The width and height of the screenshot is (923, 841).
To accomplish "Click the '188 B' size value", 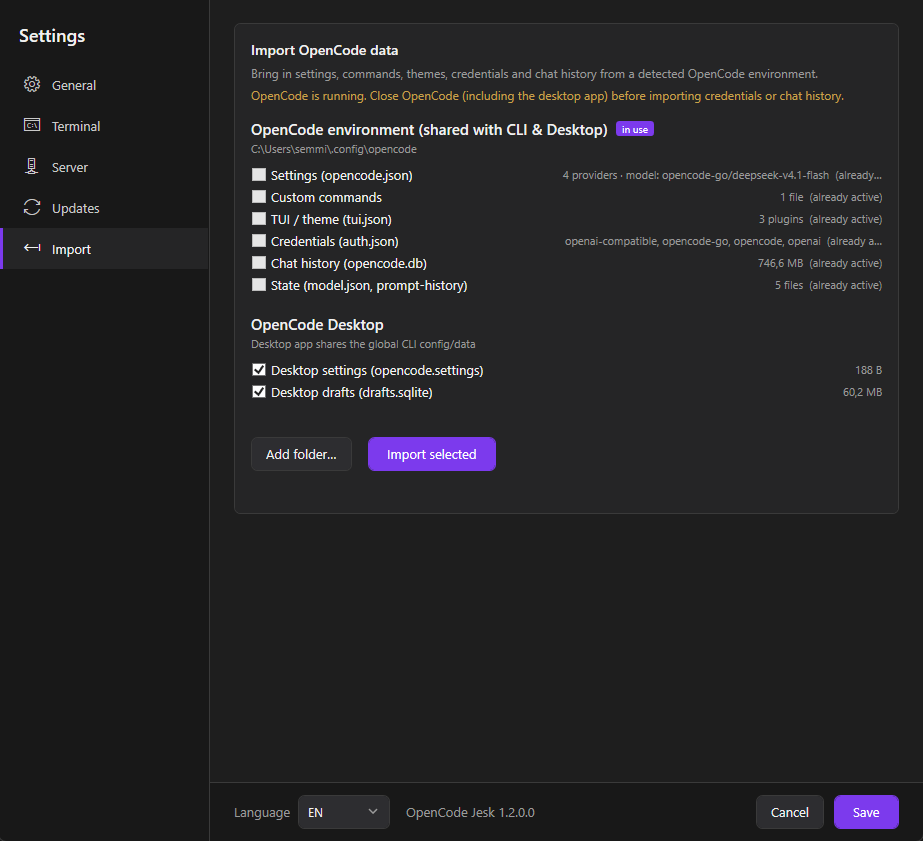I will (868, 370).
